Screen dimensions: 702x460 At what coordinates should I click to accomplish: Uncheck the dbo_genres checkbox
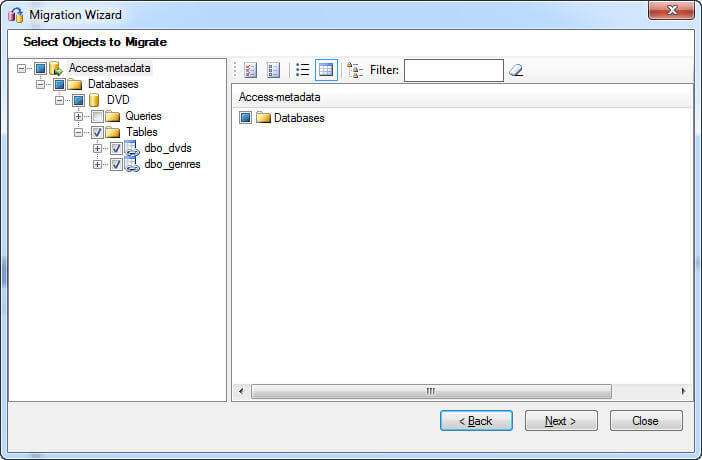click(x=116, y=164)
